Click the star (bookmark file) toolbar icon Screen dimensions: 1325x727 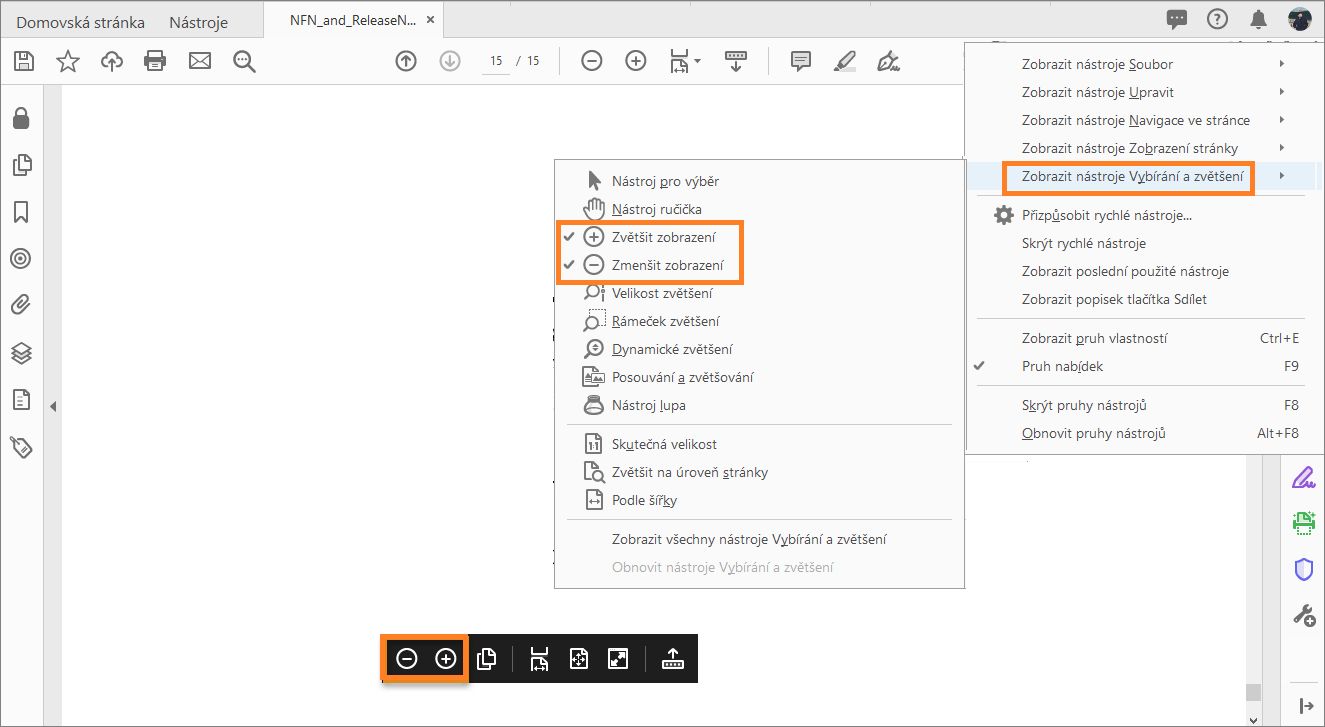pyautogui.click(x=67, y=61)
